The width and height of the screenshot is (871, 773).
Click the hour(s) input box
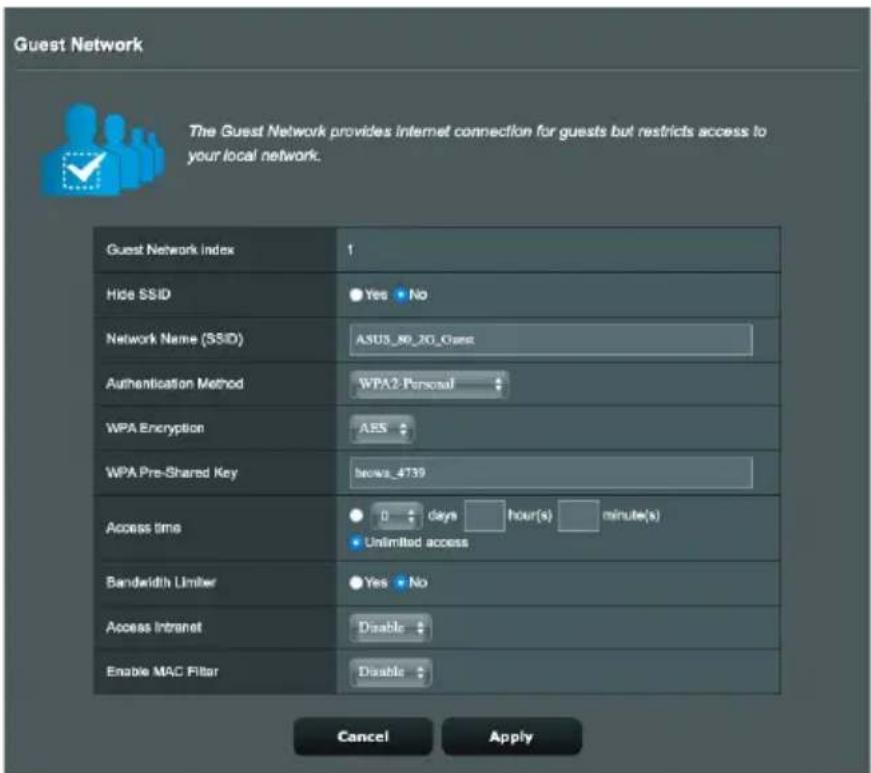484,516
